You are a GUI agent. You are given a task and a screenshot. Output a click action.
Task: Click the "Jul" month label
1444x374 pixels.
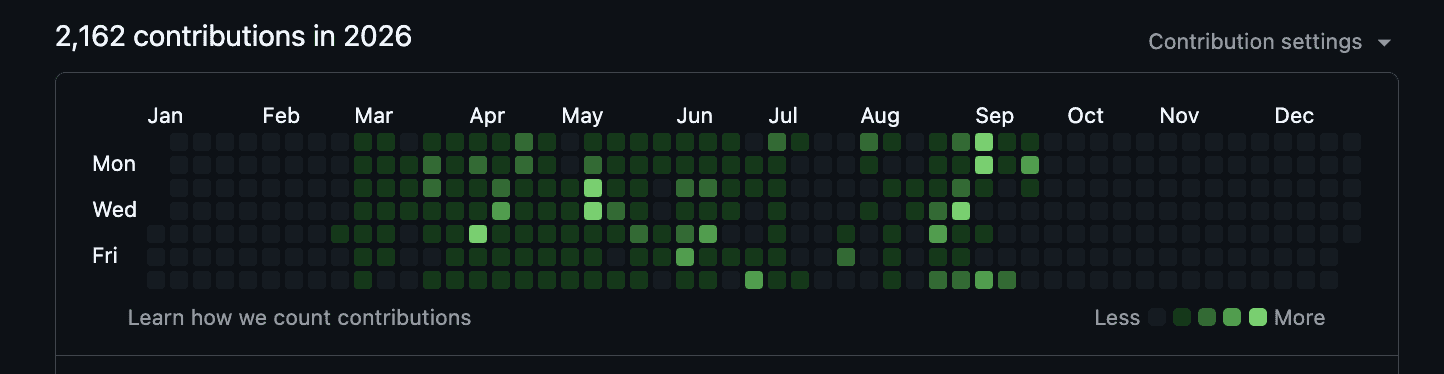pyautogui.click(x=783, y=116)
